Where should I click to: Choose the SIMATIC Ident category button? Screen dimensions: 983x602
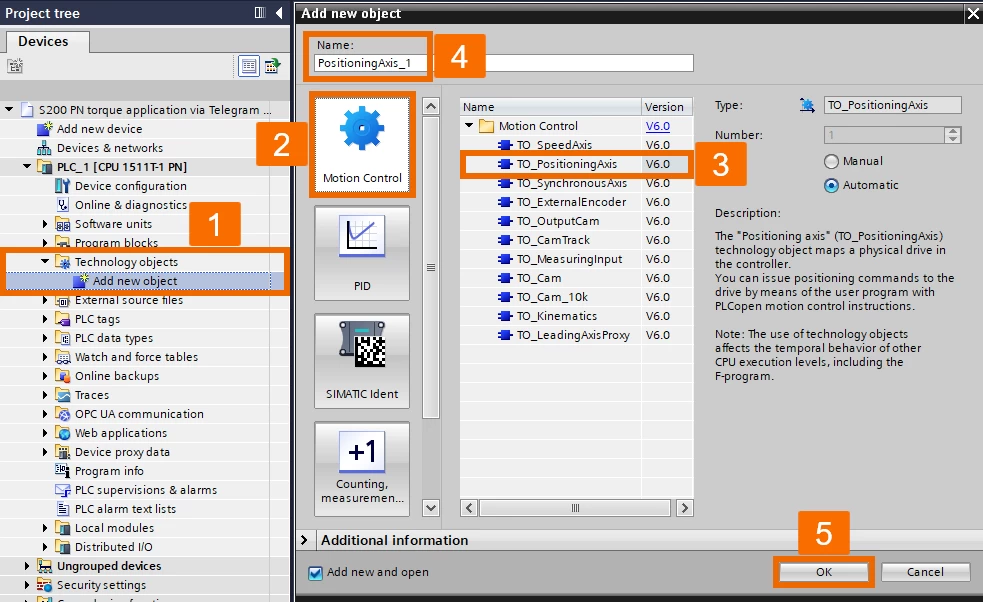pyautogui.click(x=362, y=361)
